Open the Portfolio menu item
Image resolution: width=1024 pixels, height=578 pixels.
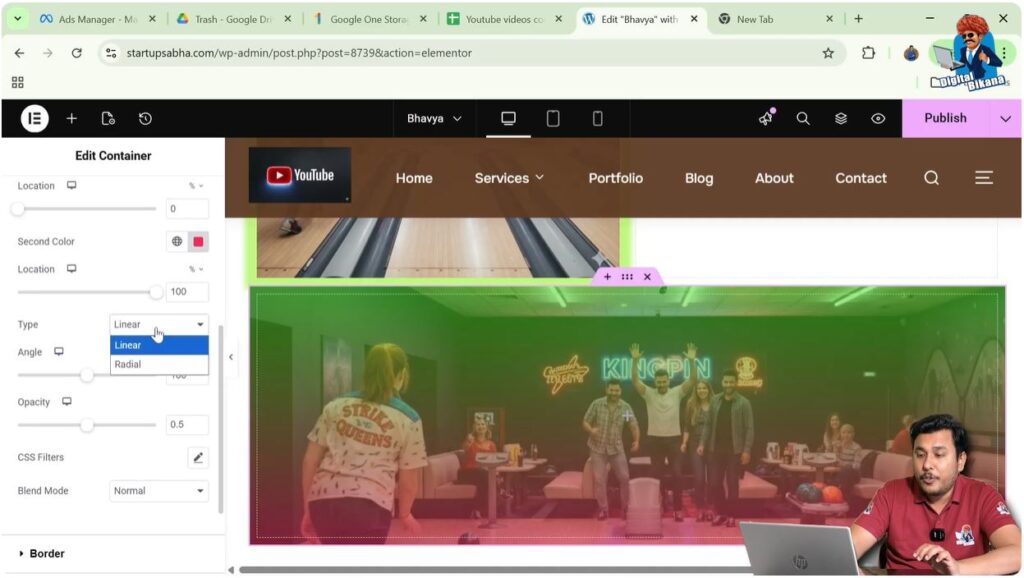615,178
